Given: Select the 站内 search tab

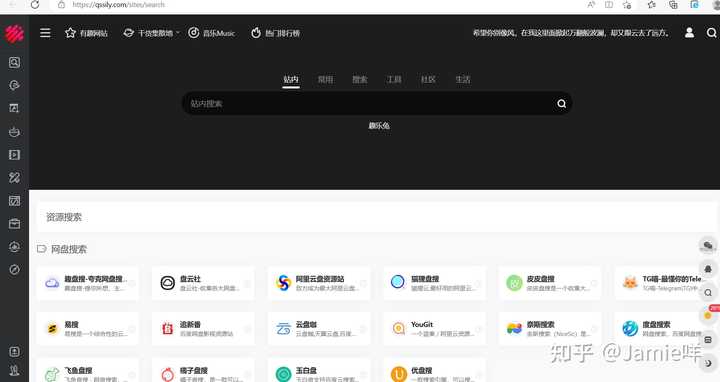Looking at the screenshot, I should pyautogui.click(x=291, y=79).
